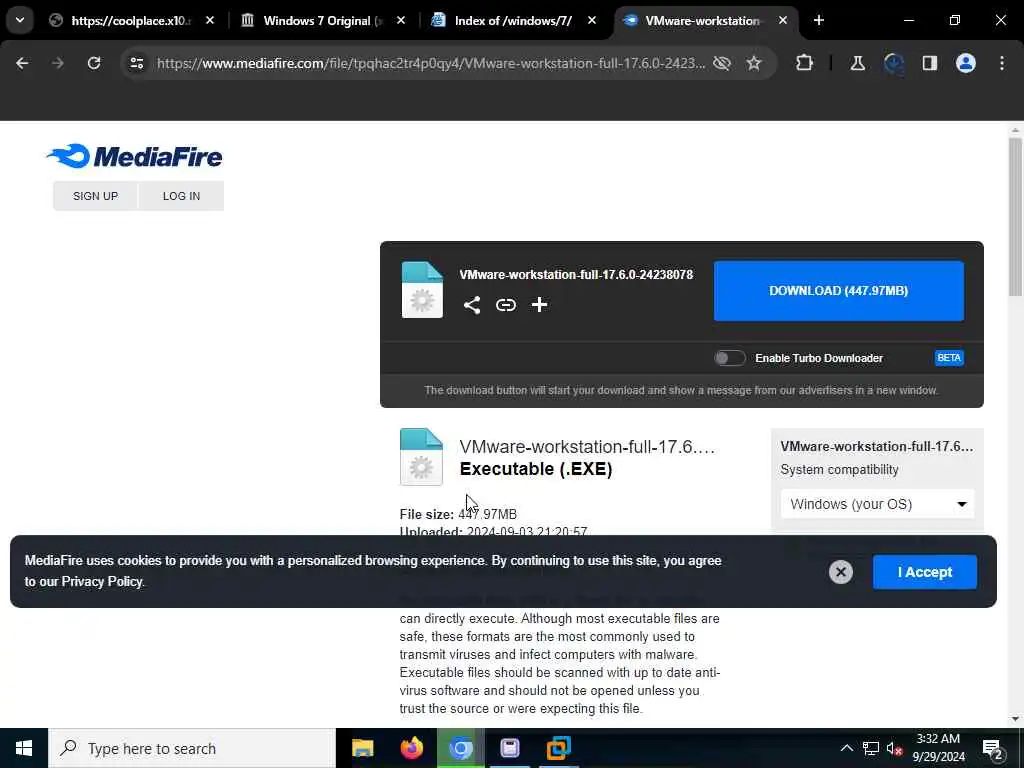Click the I Accept cookies button
1024x768 pixels.
point(925,572)
